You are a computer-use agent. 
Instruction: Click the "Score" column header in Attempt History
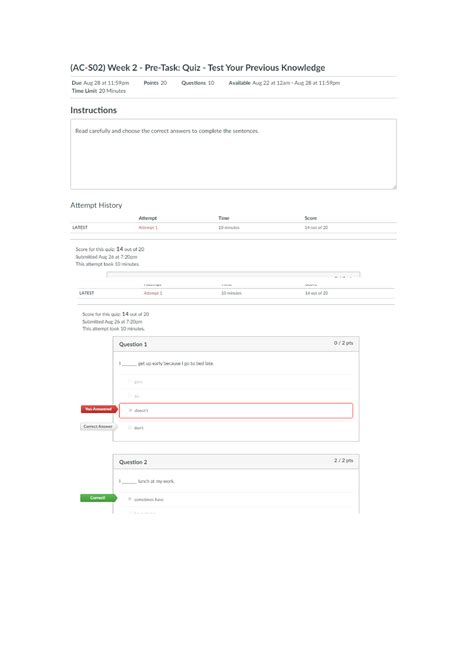tap(311, 218)
